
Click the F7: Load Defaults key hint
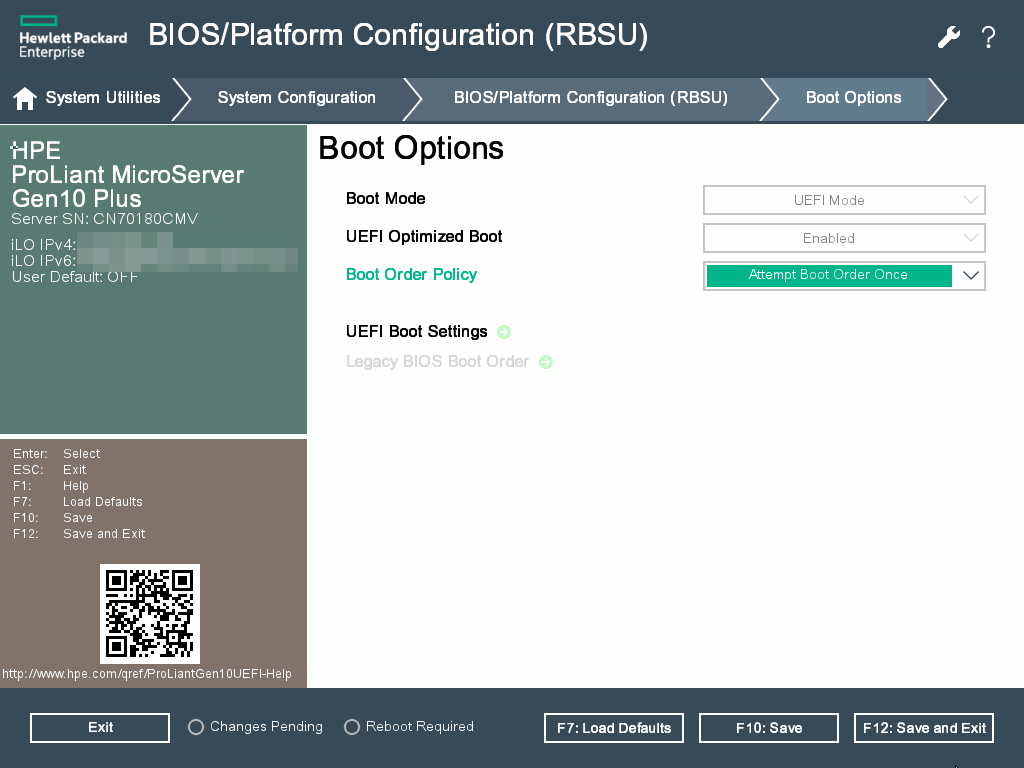point(78,502)
